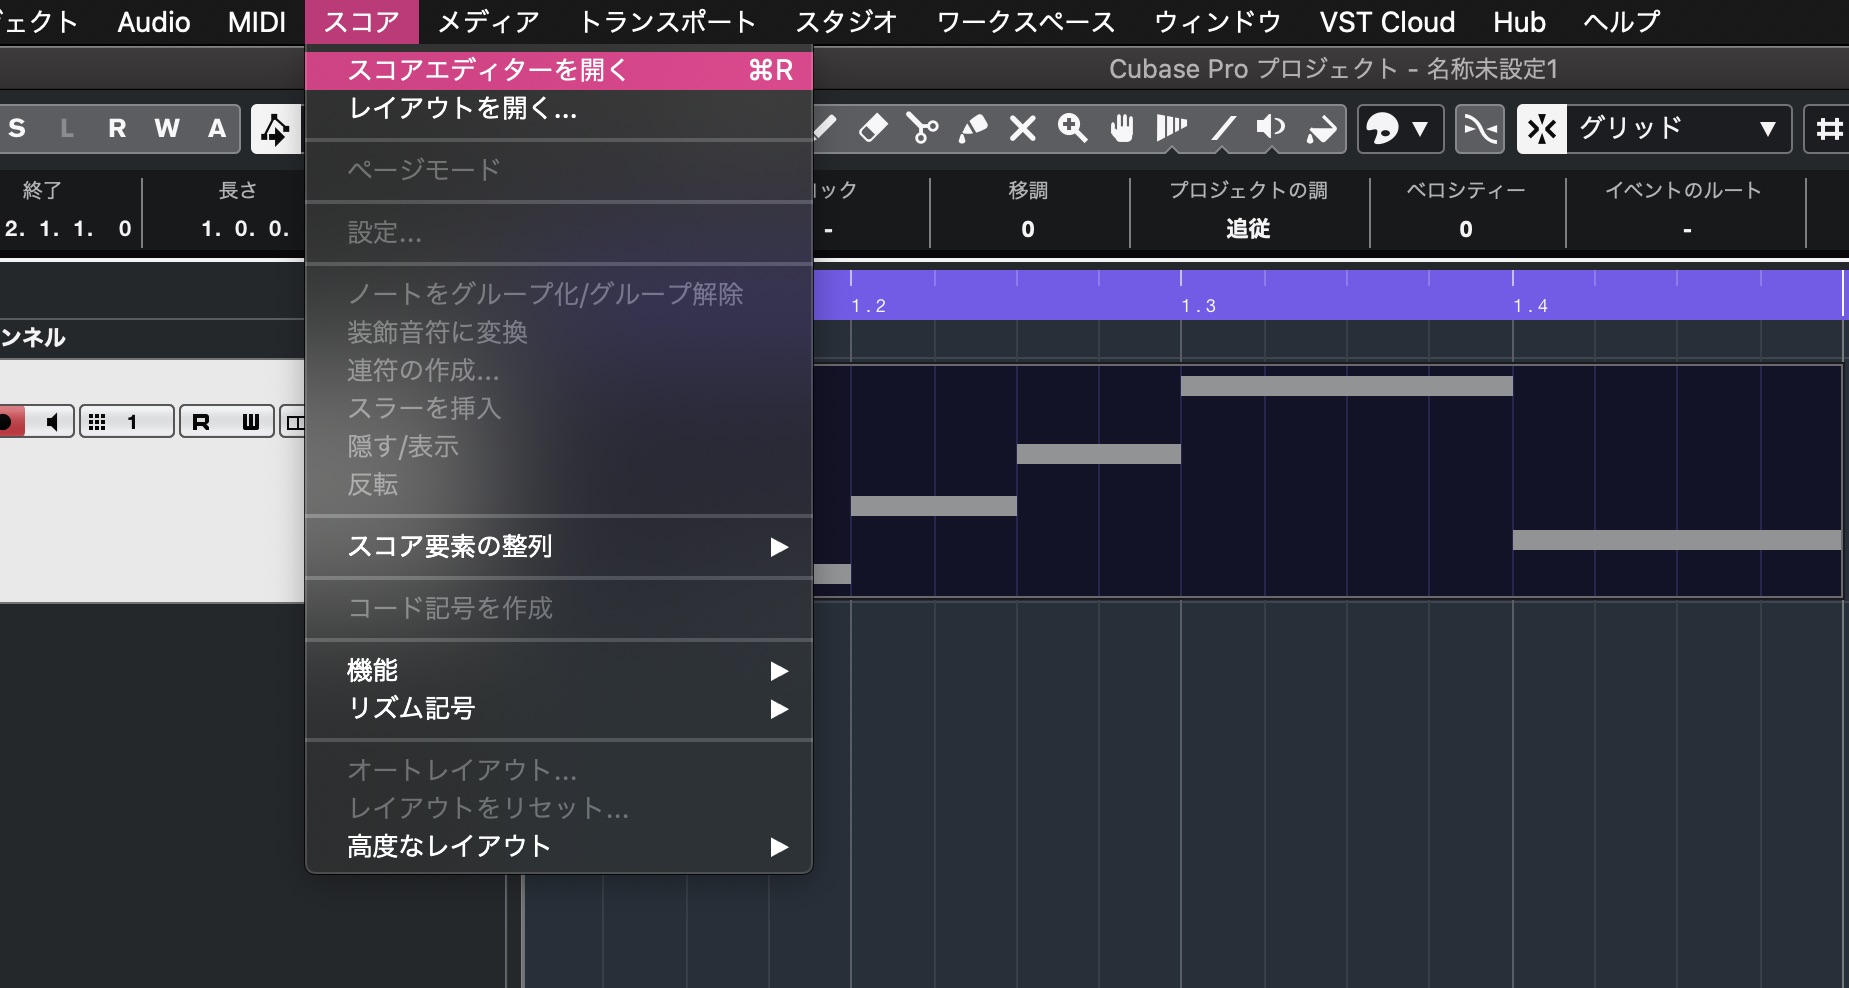1849x988 pixels.
Task: Click the 長さ length value
Action: tap(245, 229)
